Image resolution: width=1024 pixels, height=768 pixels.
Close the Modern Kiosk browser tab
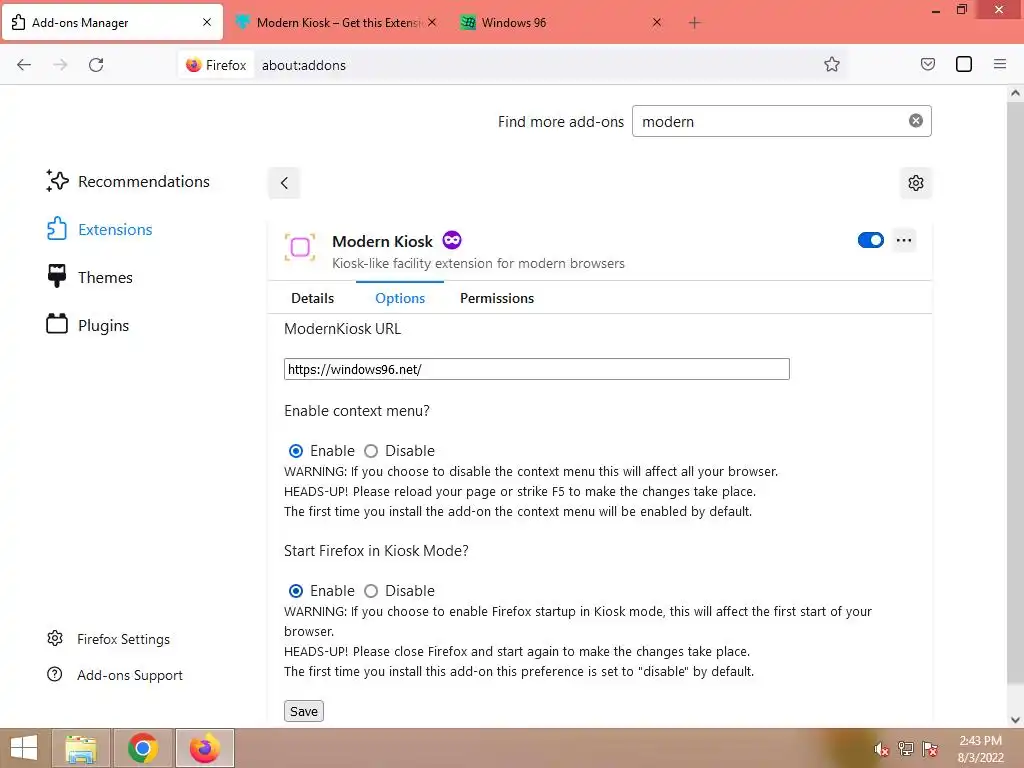pyautogui.click(x=432, y=22)
